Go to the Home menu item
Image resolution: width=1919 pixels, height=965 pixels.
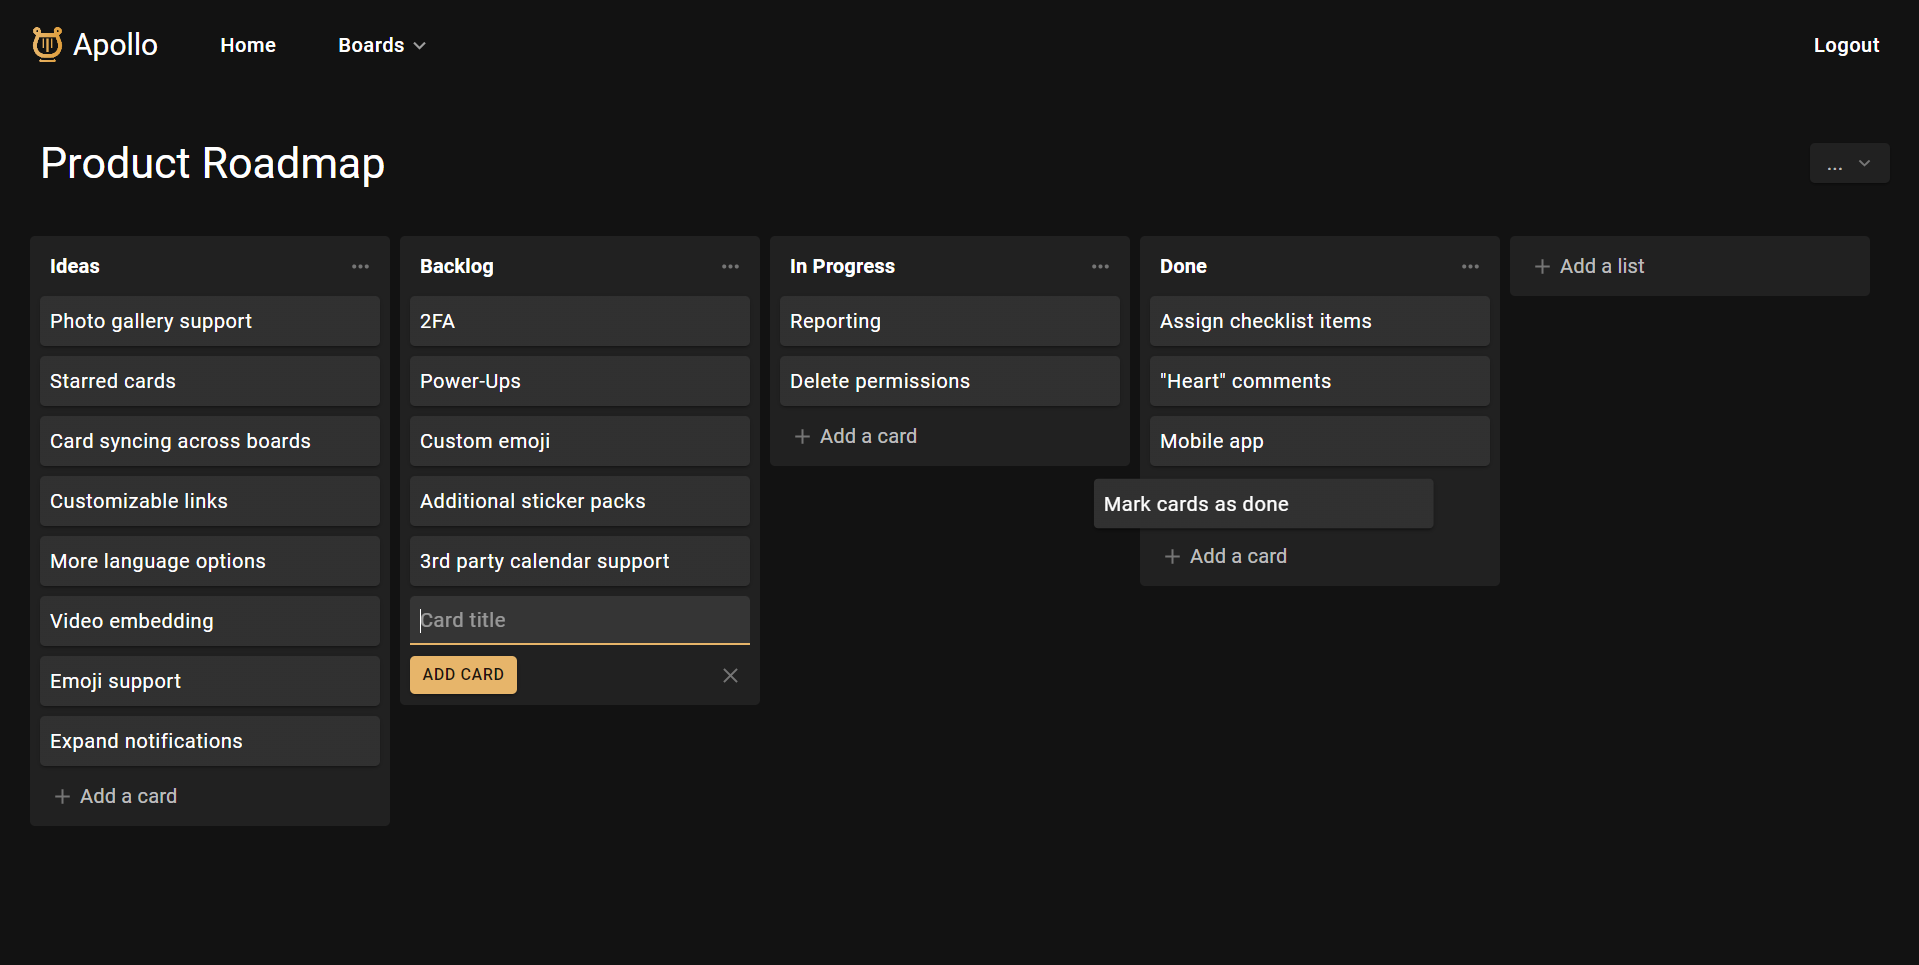pos(247,45)
